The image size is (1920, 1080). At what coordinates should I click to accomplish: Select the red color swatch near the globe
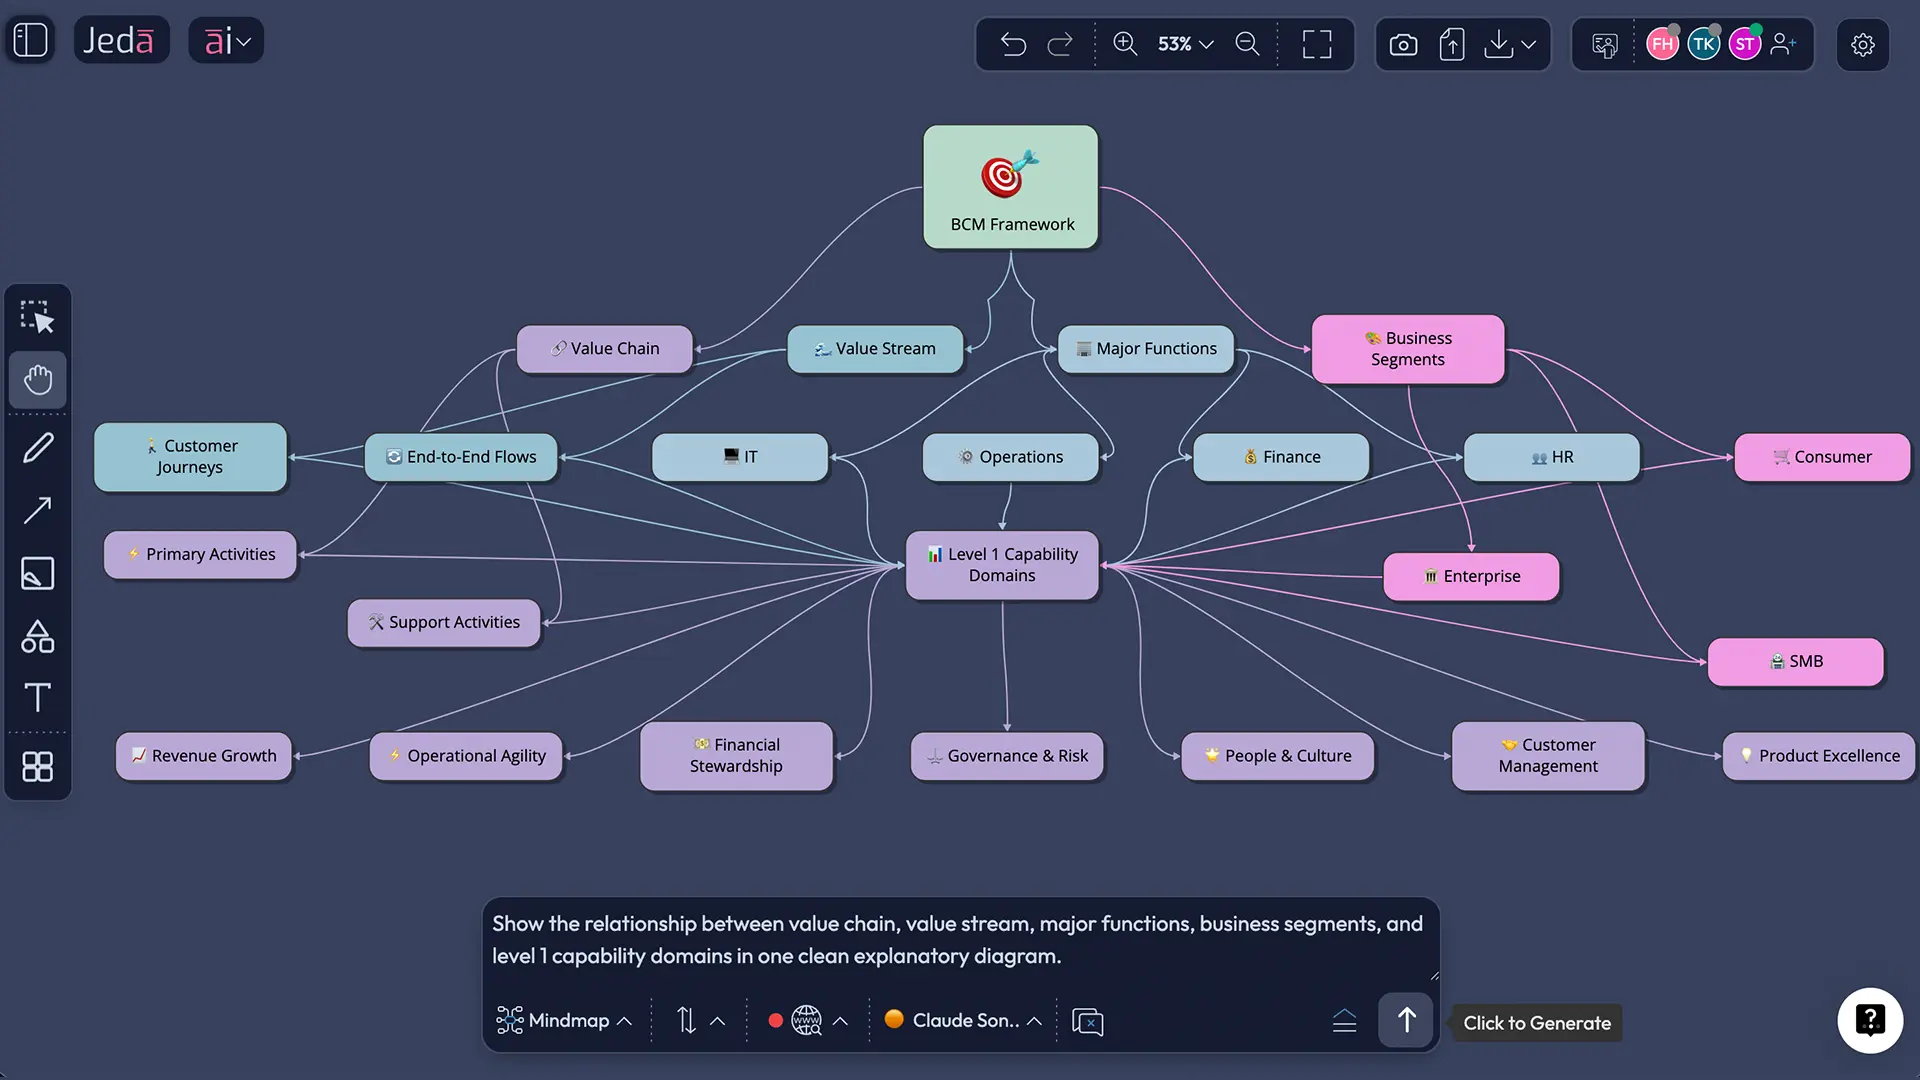pyautogui.click(x=776, y=1020)
